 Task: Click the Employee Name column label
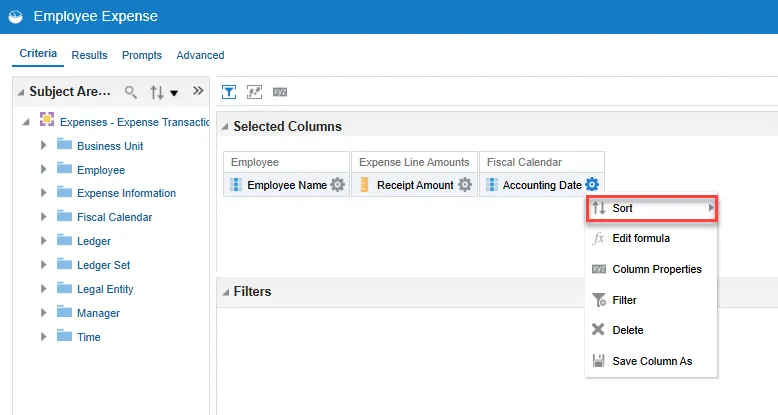(x=287, y=185)
